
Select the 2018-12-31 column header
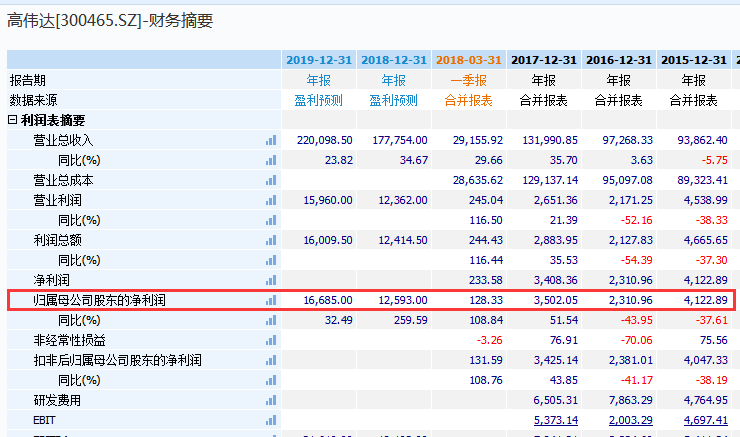point(394,60)
